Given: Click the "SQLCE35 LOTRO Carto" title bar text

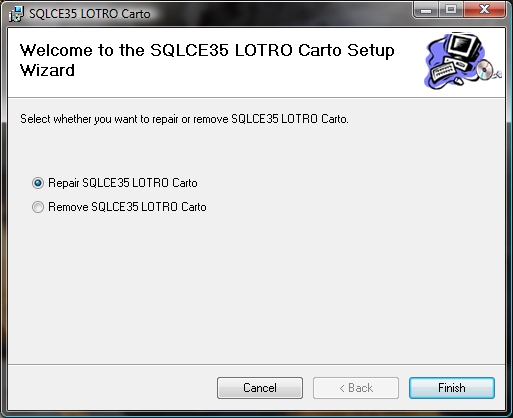Looking at the screenshot, I should (90, 14).
